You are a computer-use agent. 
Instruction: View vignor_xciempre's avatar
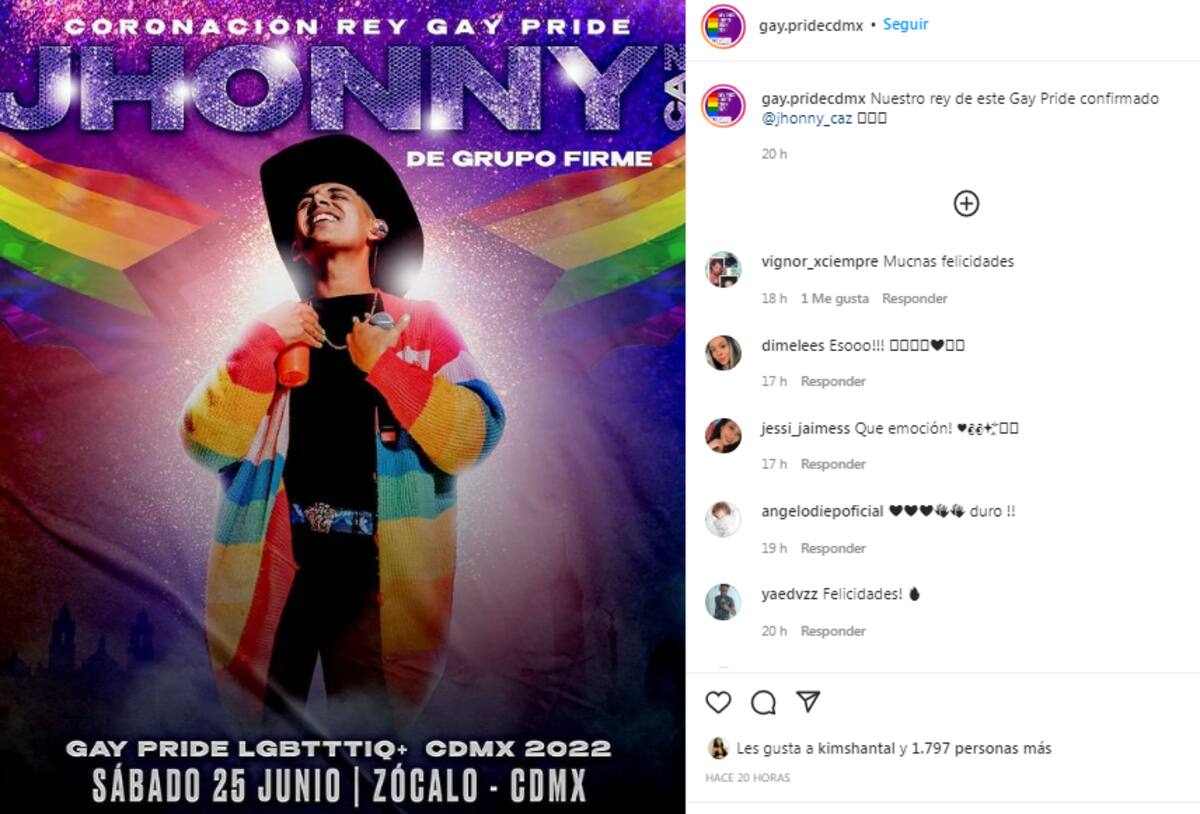723,269
